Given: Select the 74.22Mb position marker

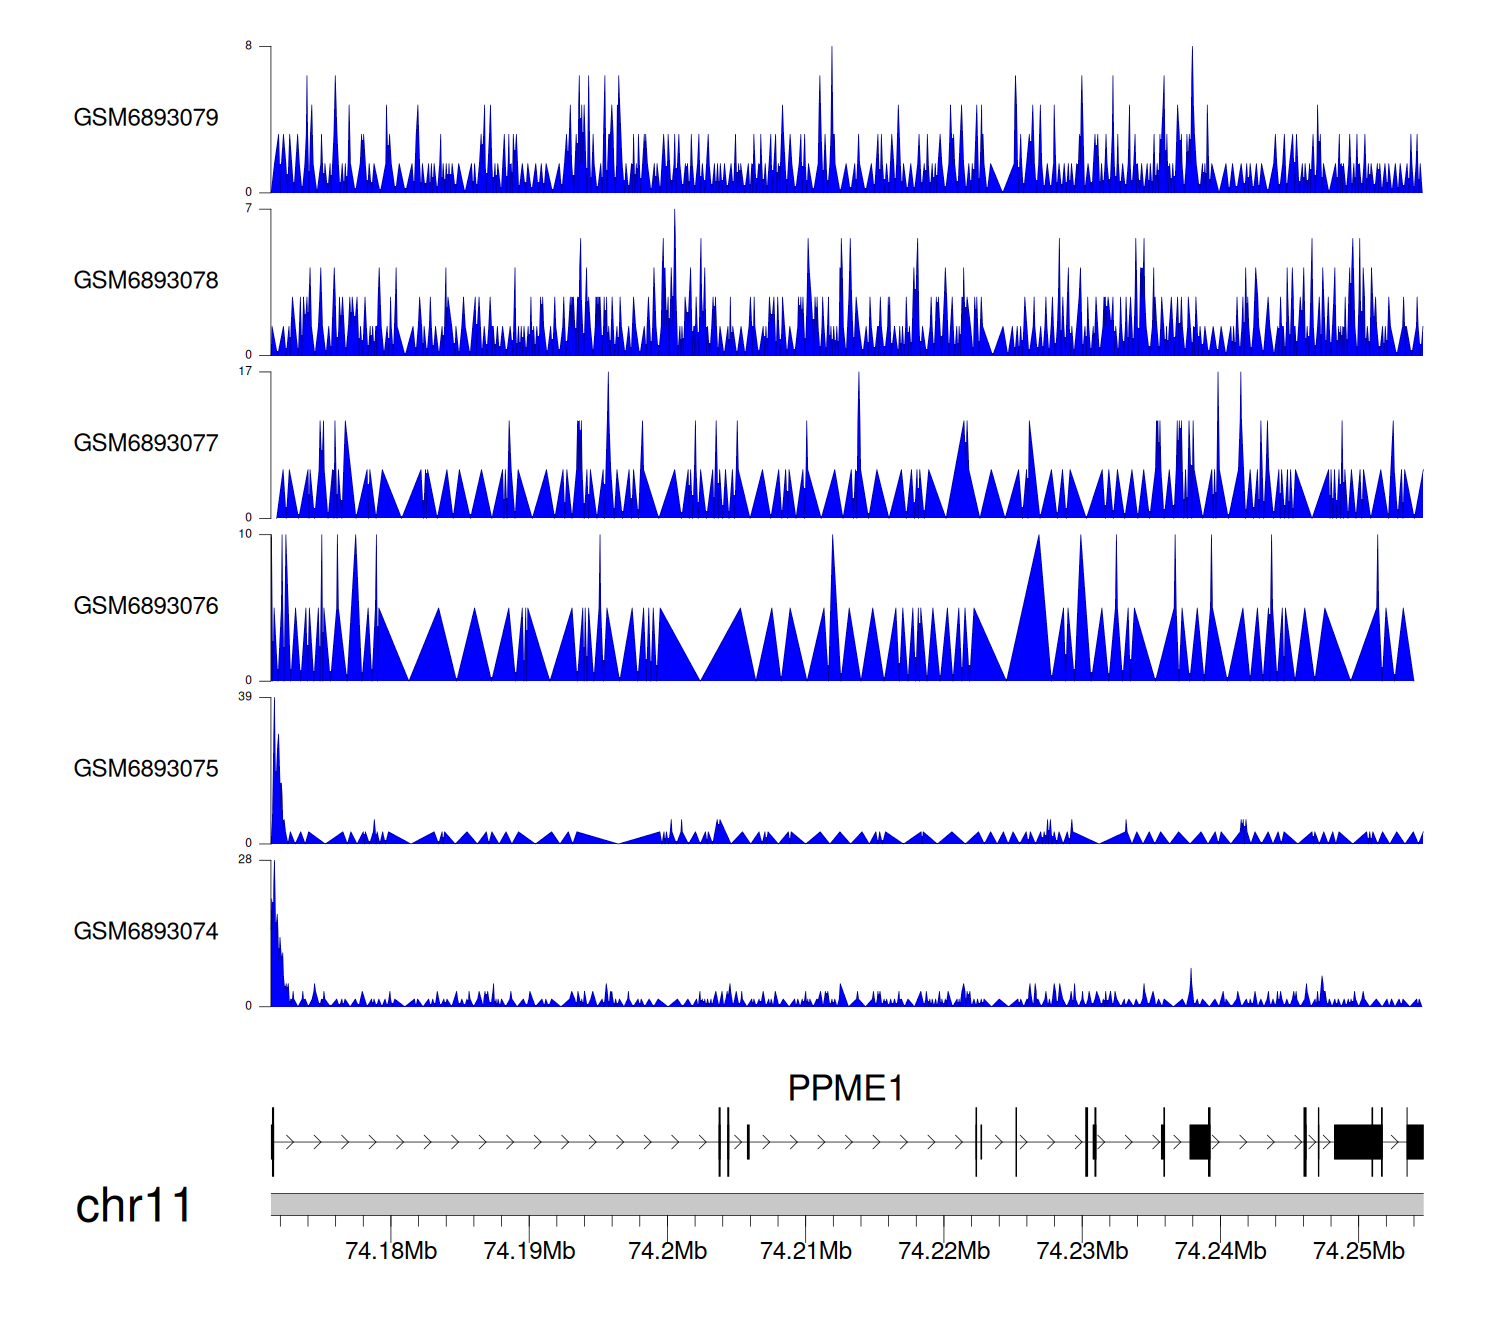Looking at the screenshot, I should click(x=943, y=1251).
